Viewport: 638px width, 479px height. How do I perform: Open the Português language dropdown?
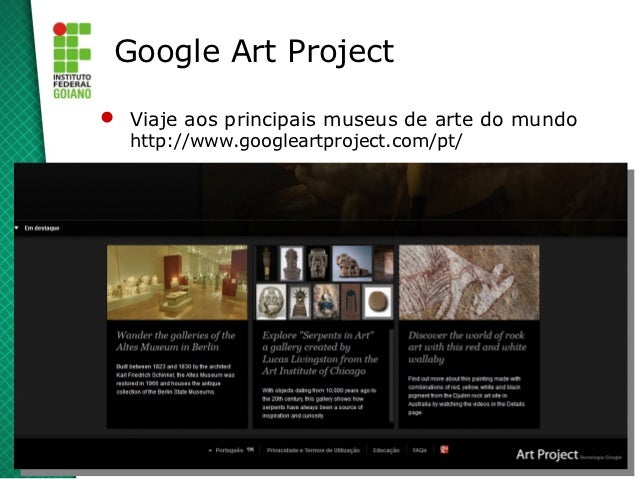pyautogui.click(x=231, y=450)
